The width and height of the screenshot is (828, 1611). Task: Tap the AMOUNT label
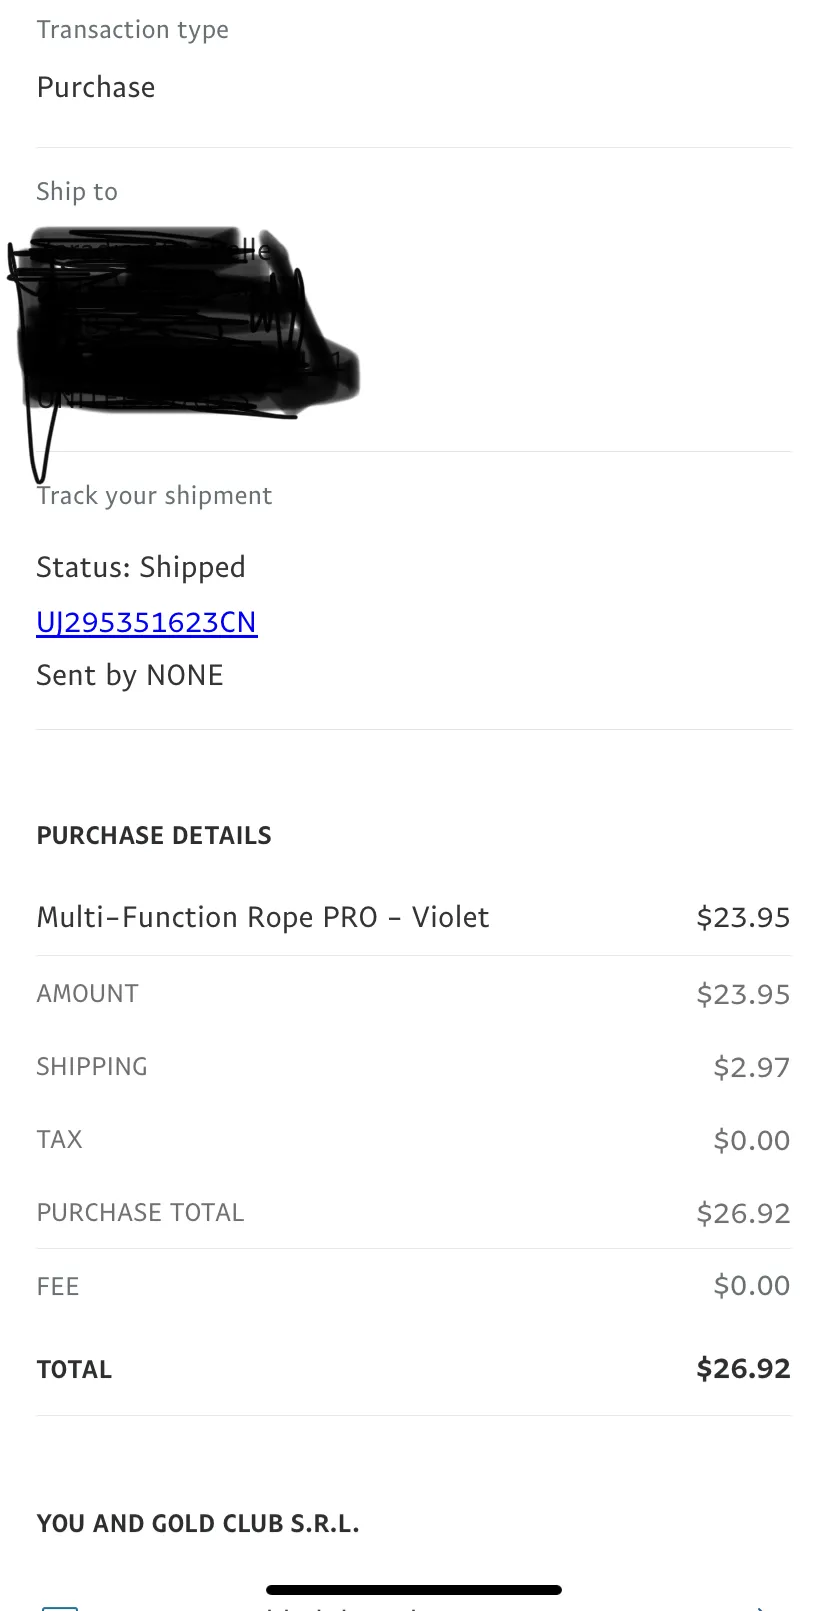click(x=88, y=993)
